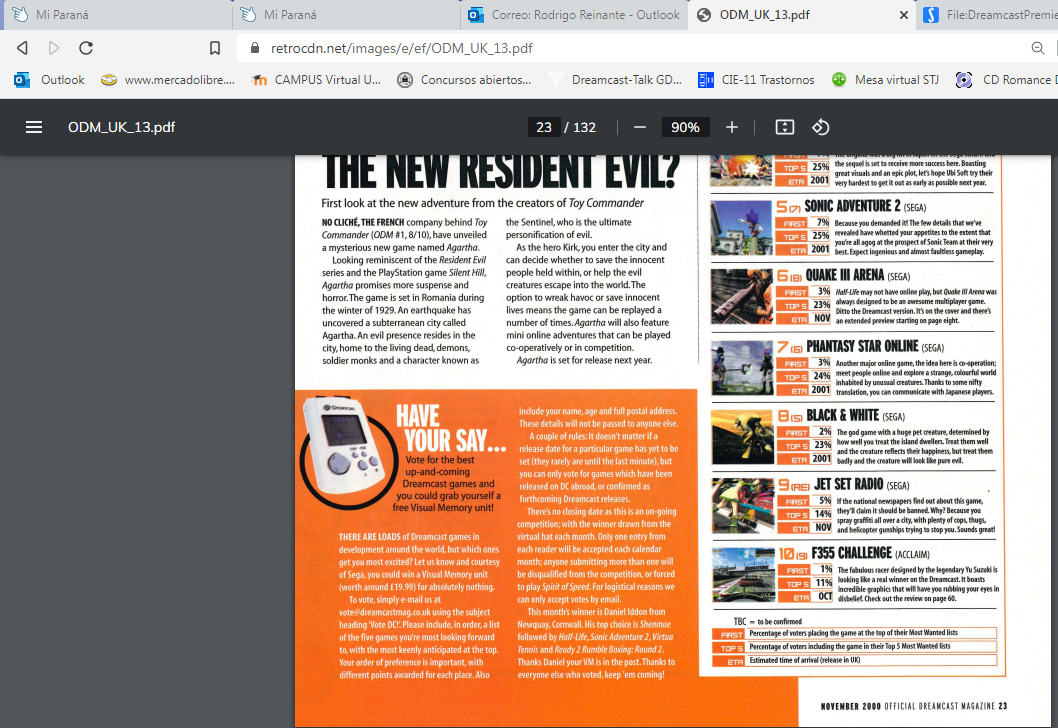Screen dimensions: 1058x728
Task: Click the 'THE NEW RESIDENT EVIL?' headline
Action: [x=500, y=173]
